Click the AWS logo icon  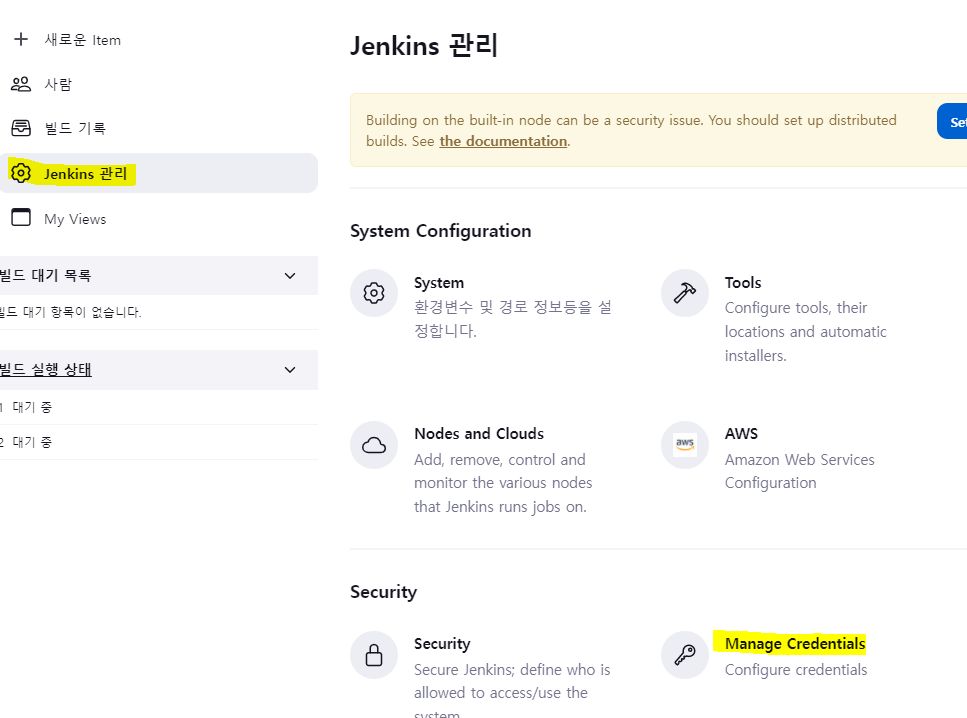(x=685, y=445)
